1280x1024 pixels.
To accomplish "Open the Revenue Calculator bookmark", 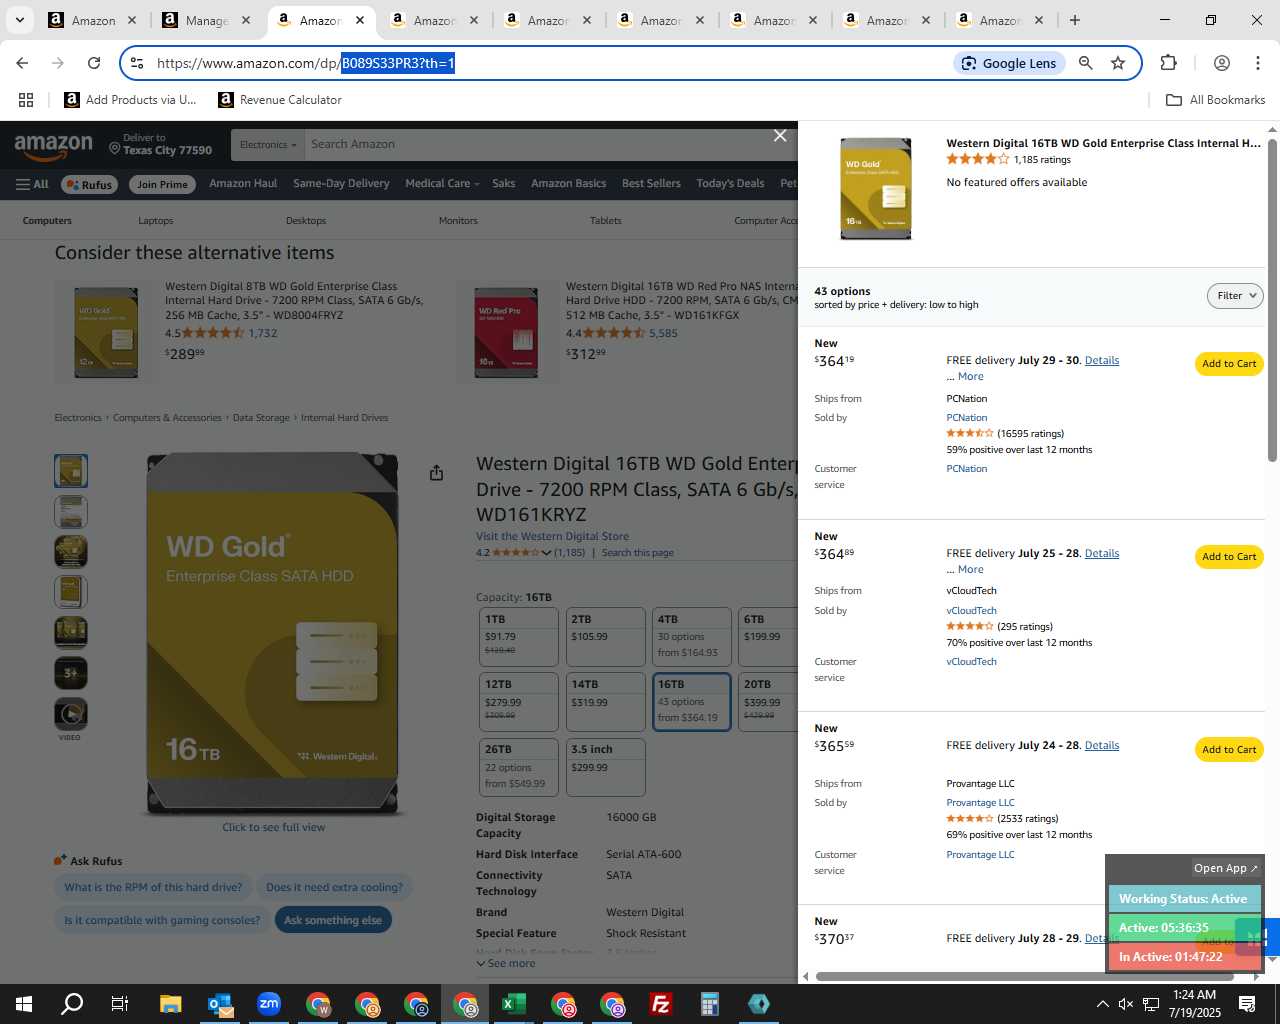I will click(280, 100).
